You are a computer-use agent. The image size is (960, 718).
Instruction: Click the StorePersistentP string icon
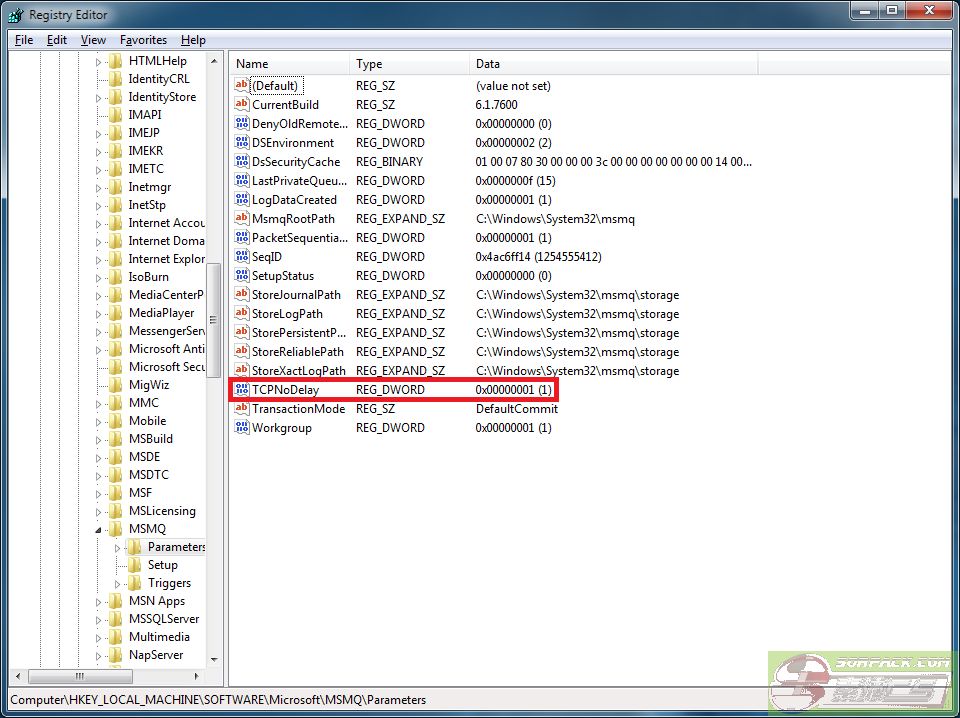pyautogui.click(x=242, y=332)
